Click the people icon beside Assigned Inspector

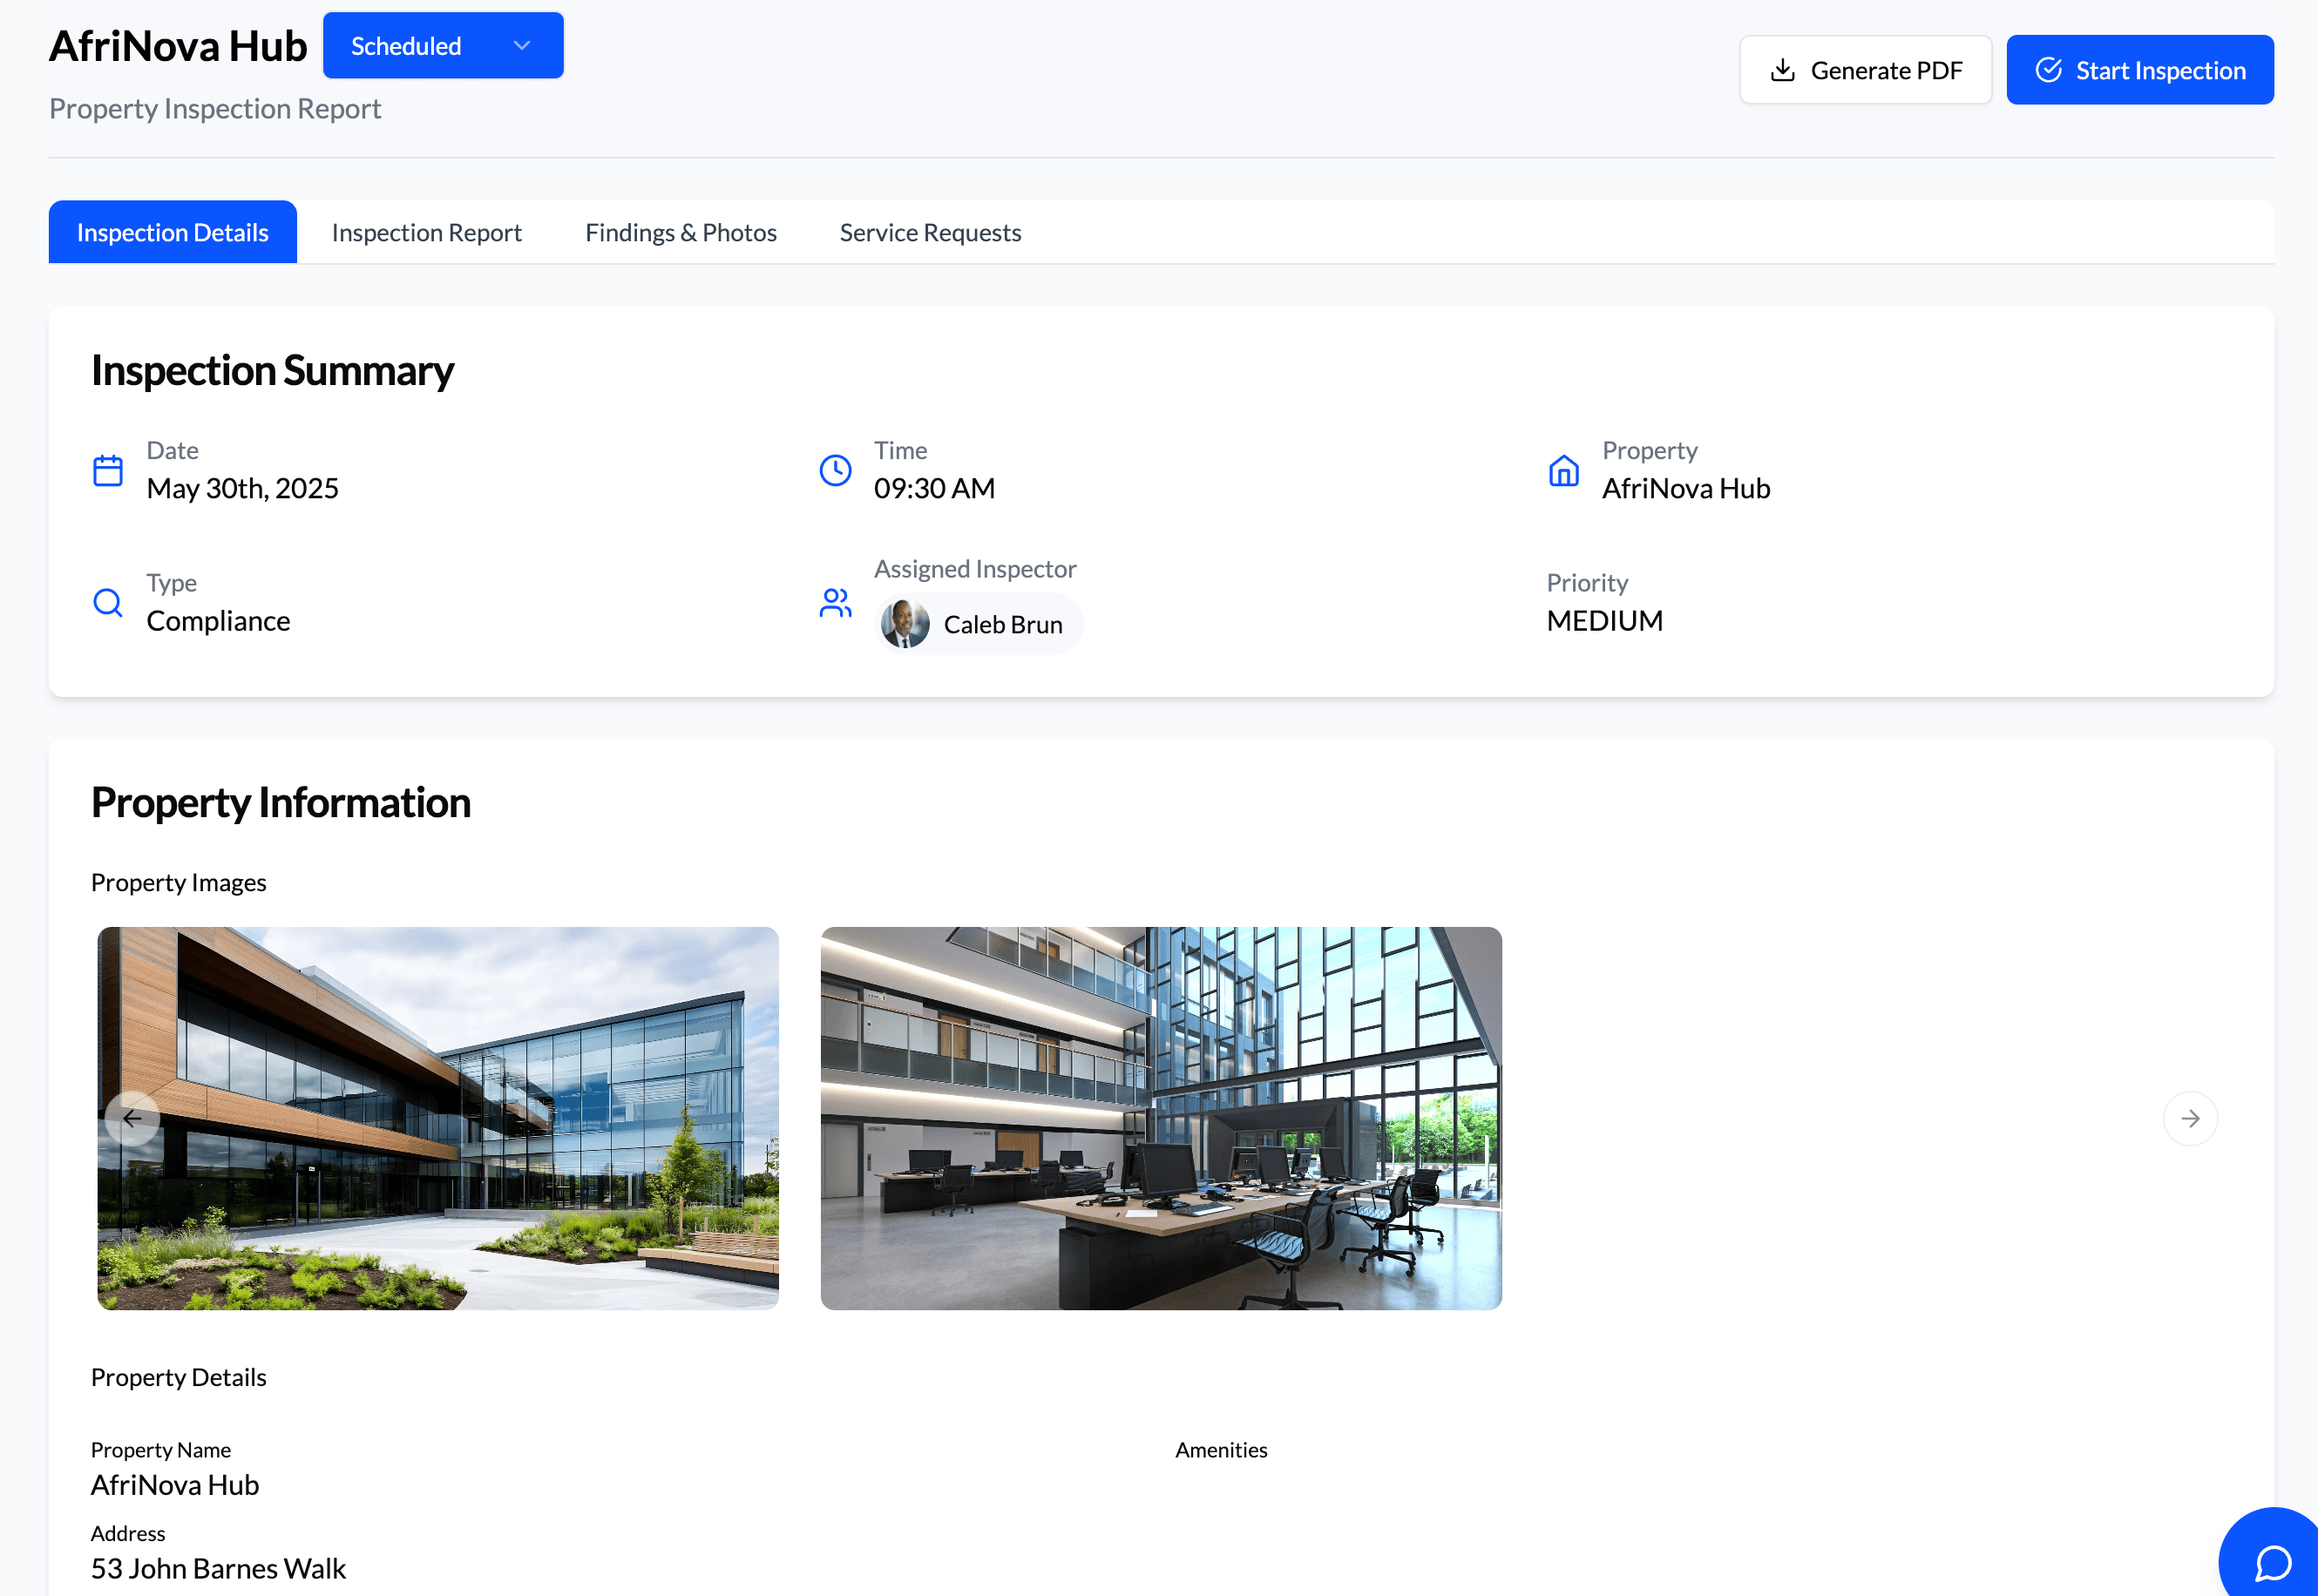(835, 602)
